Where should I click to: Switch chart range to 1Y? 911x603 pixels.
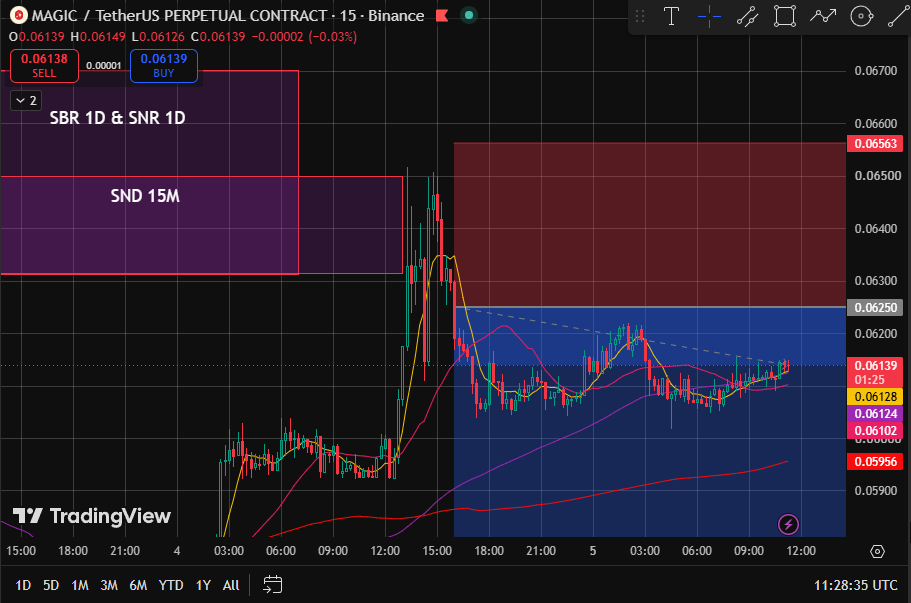tap(203, 585)
